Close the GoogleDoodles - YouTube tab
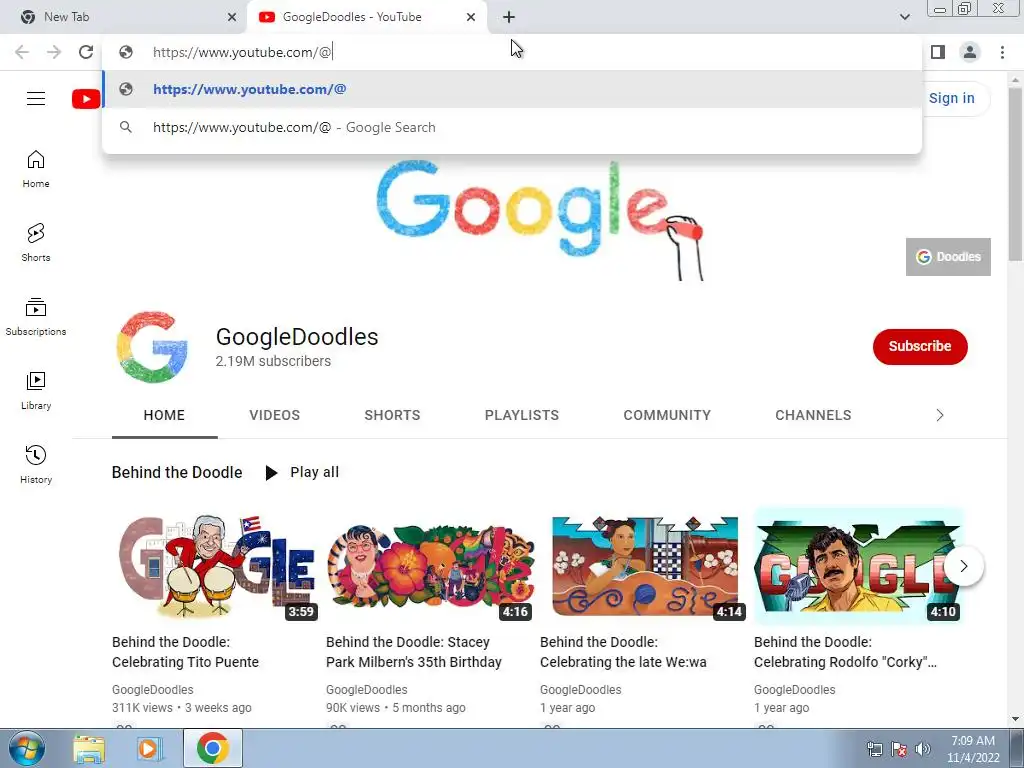Screen dimensions: 1024x768 (x=471, y=17)
